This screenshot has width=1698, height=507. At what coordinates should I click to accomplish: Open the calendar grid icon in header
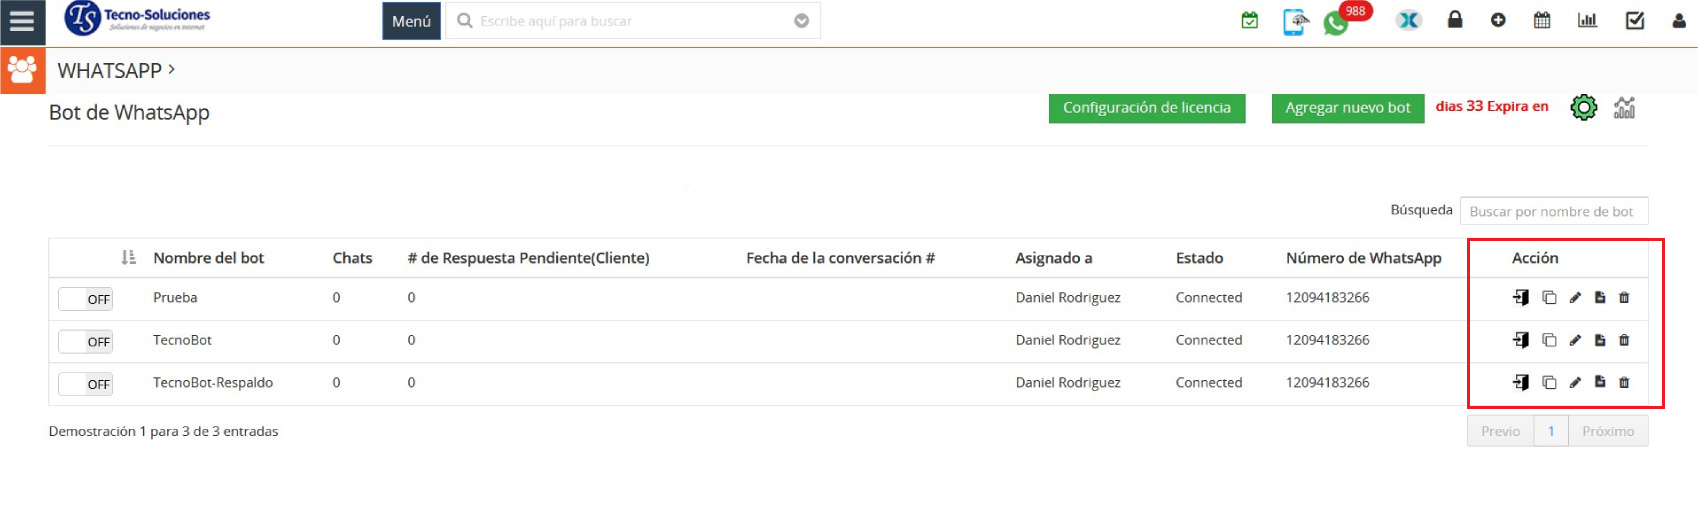tap(1542, 20)
